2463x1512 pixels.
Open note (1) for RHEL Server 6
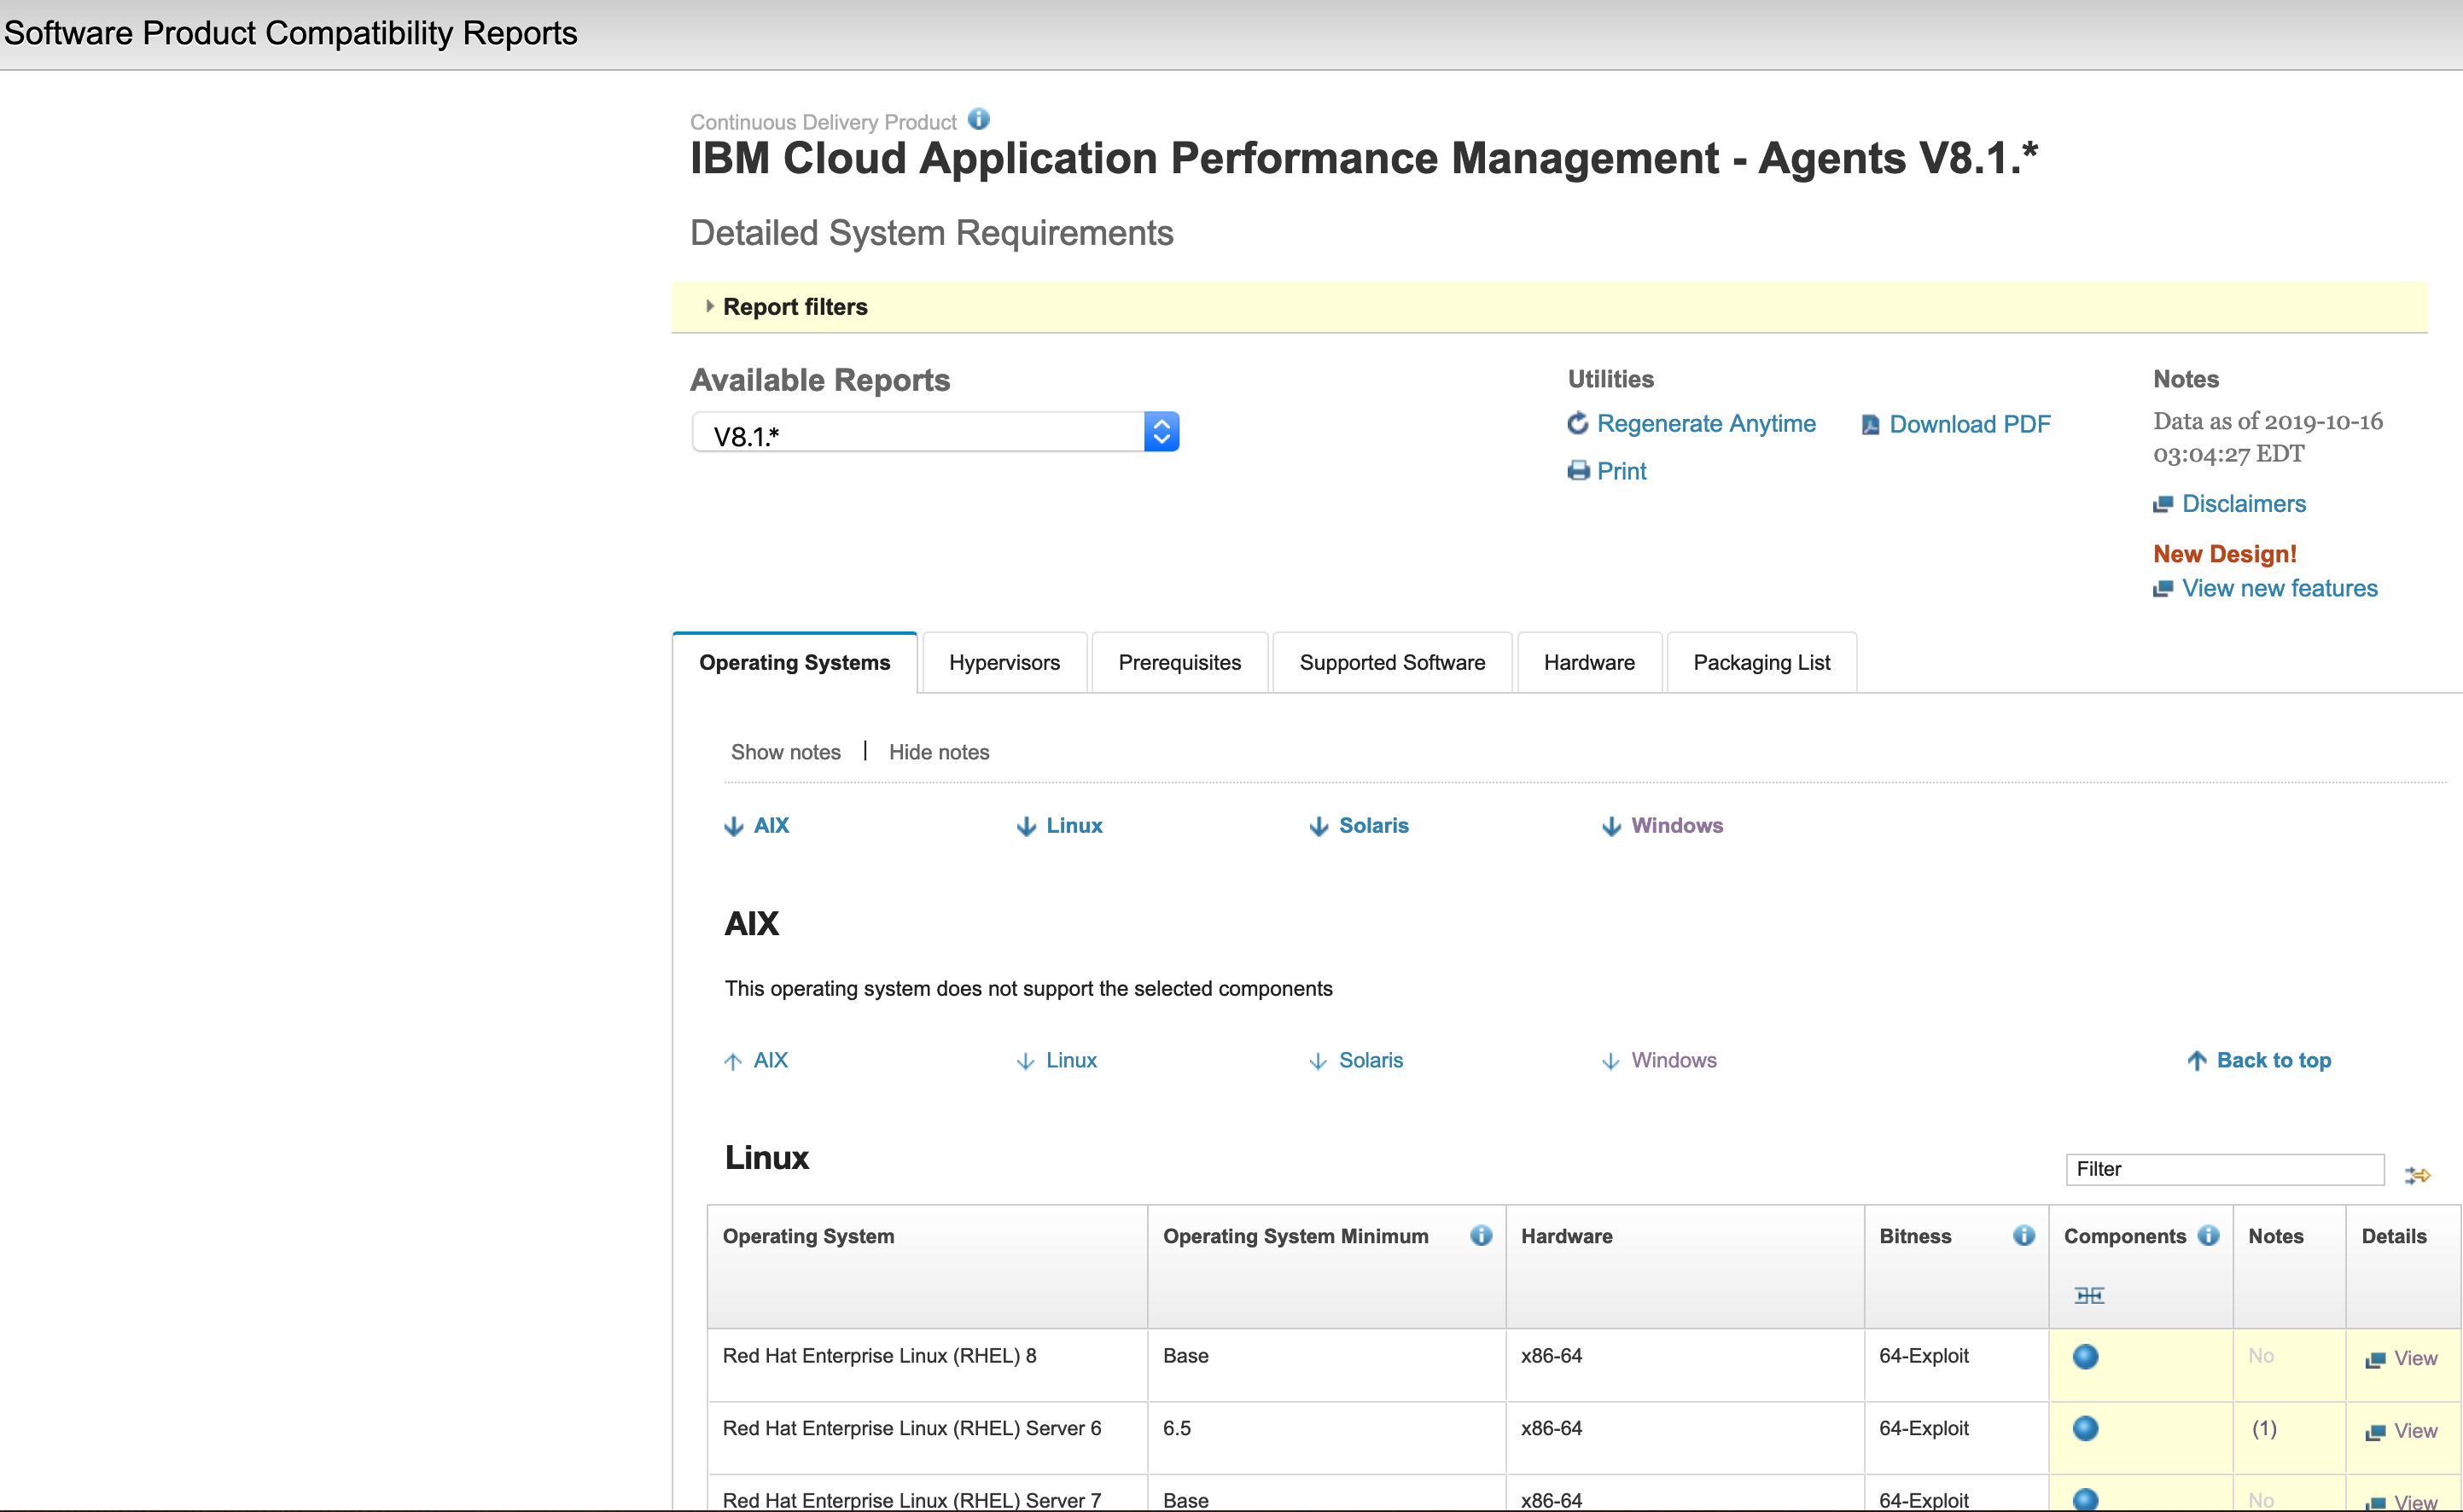(2263, 1428)
